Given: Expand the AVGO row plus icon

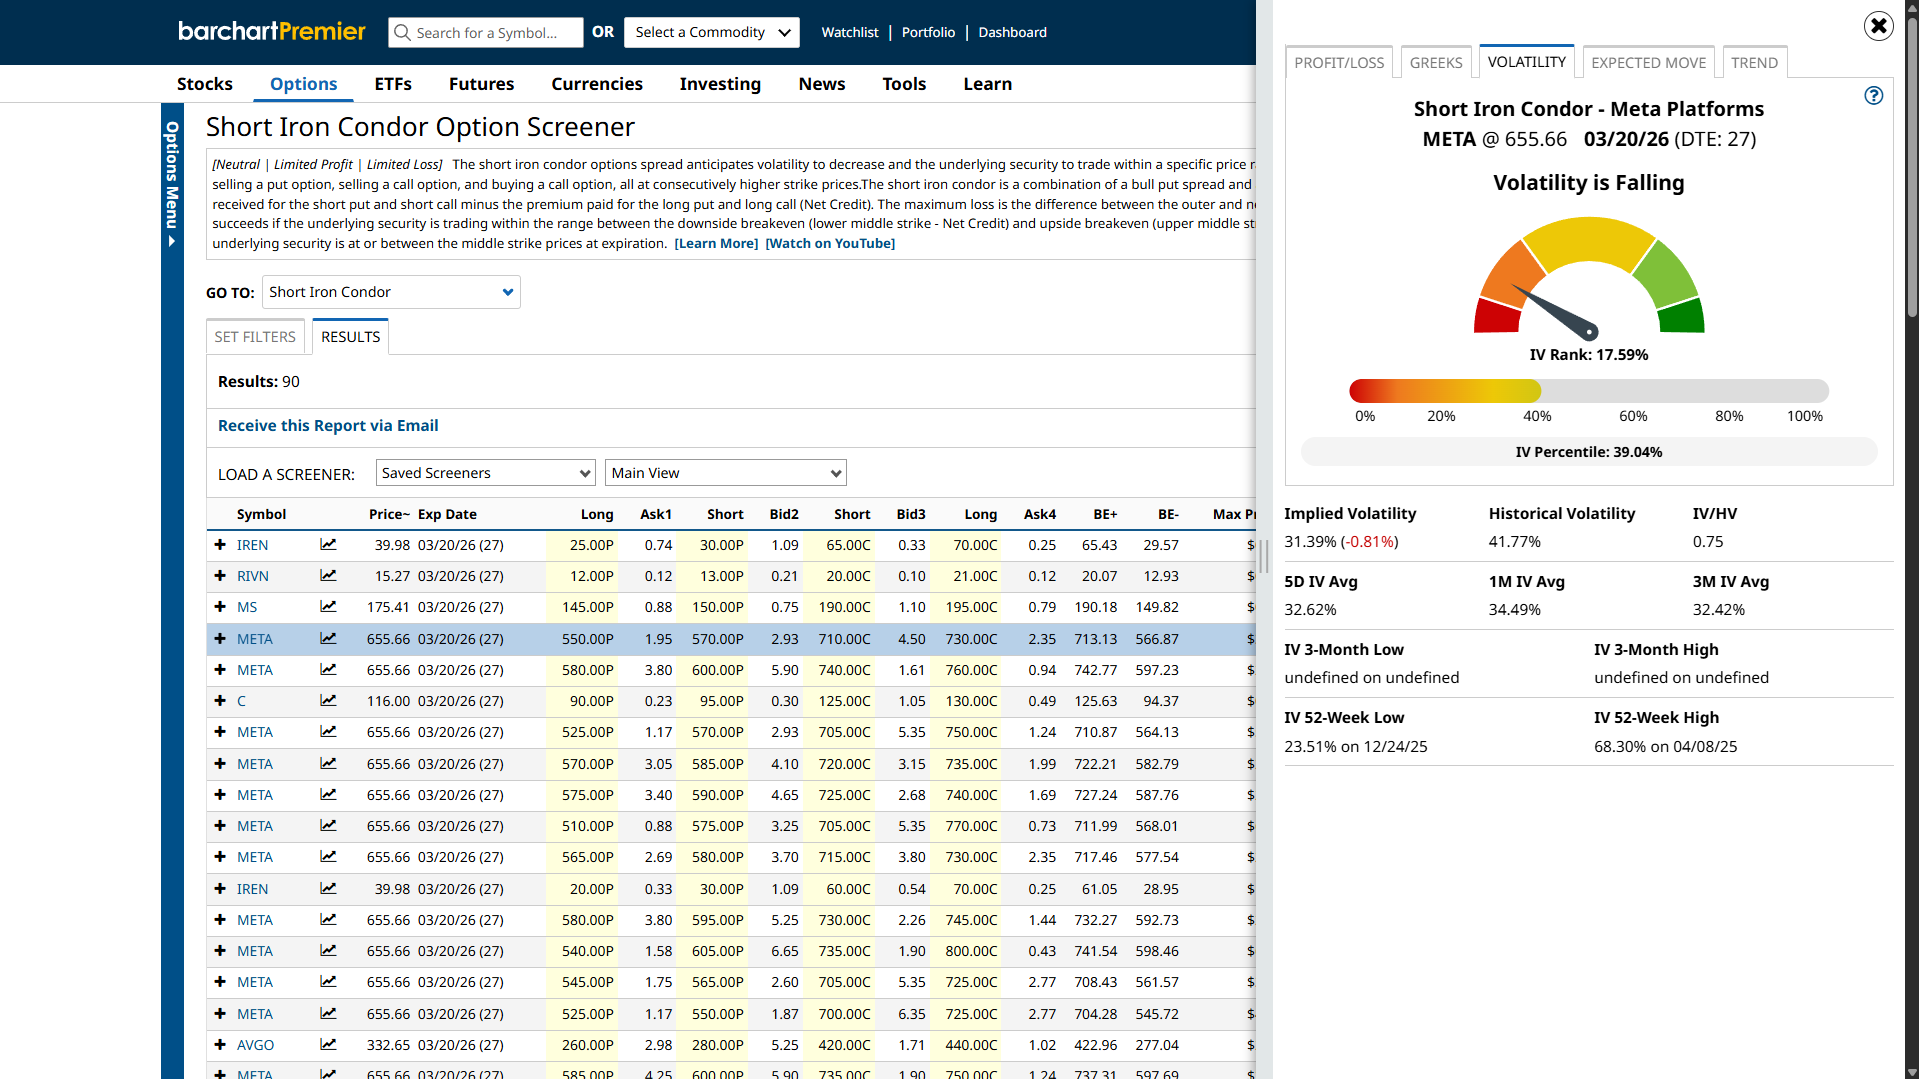Looking at the screenshot, I should pyautogui.click(x=220, y=1045).
